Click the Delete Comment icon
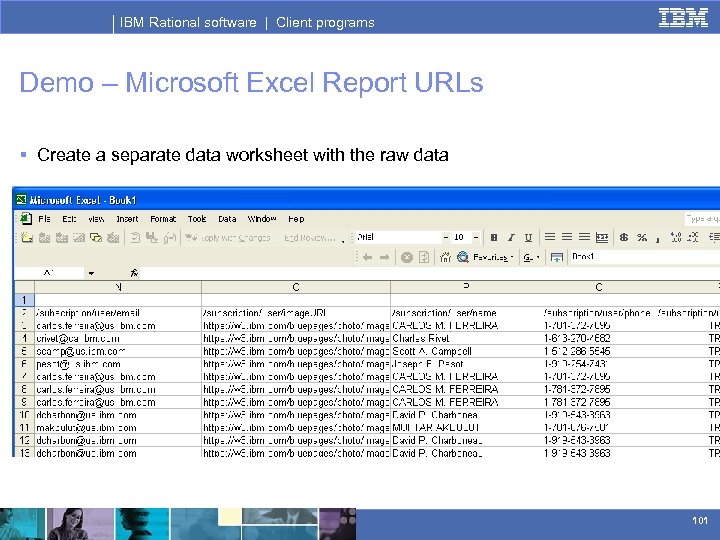720x540 pixels. pos(113,237)
